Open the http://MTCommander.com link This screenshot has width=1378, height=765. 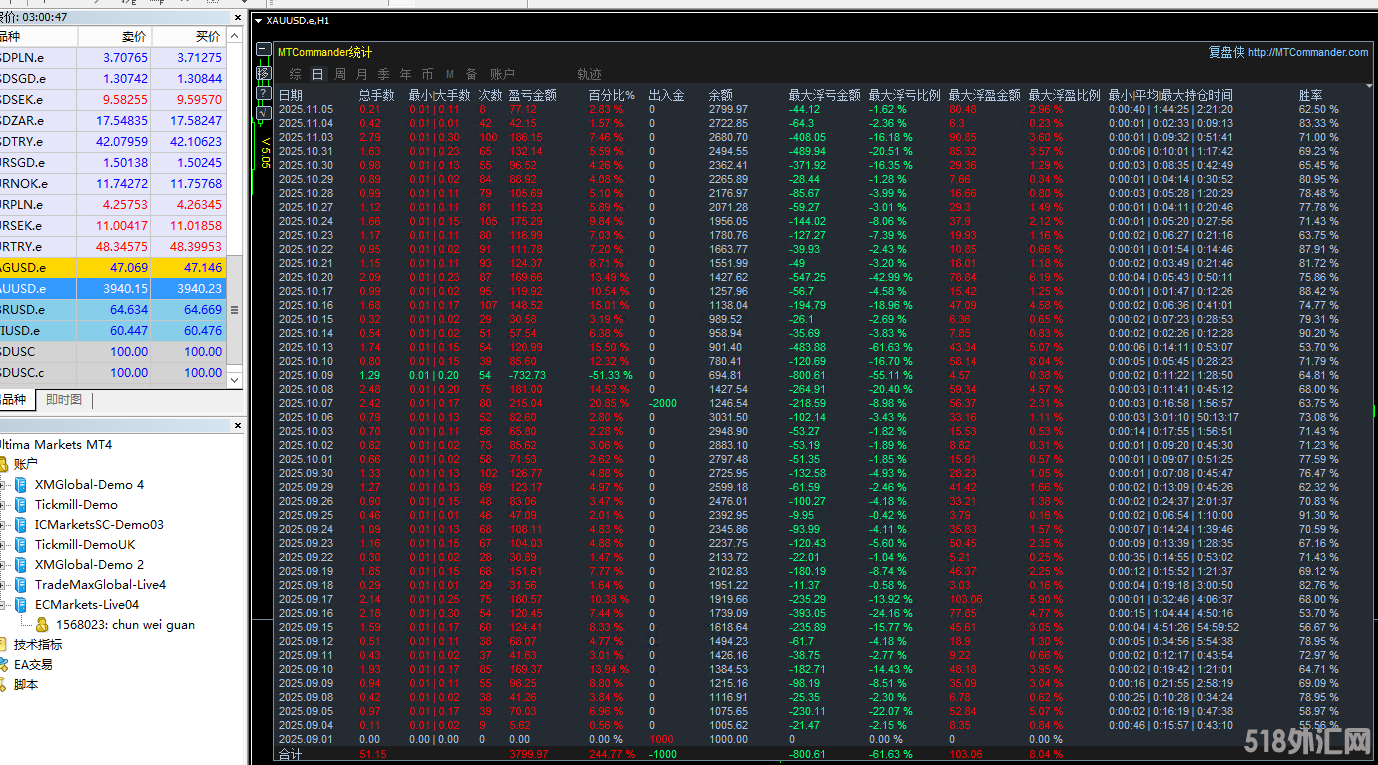[1307, 53]
